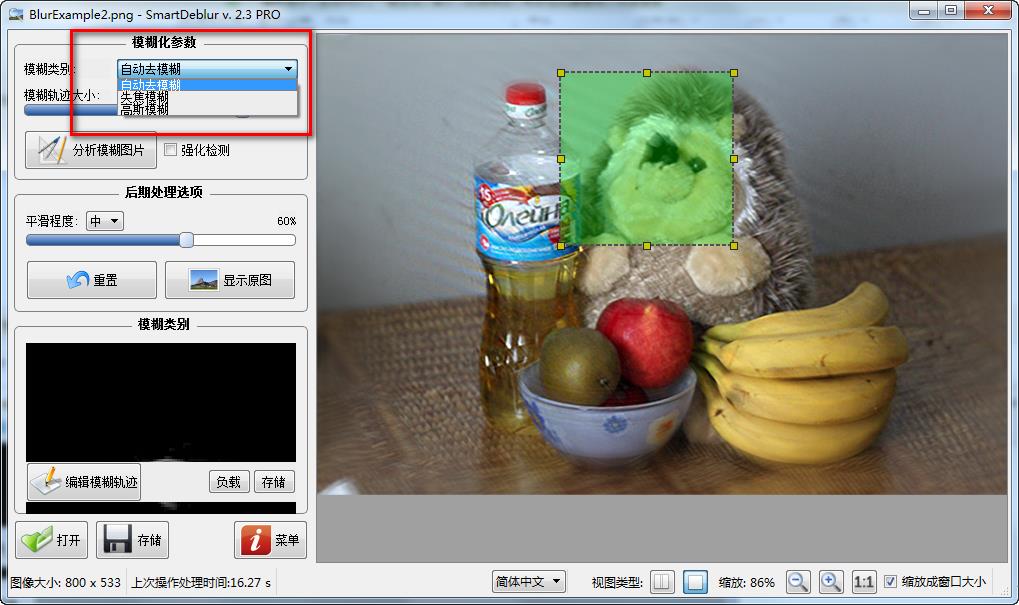
Task: Click the 打开 open file button
Action: [x=51, y=539]
